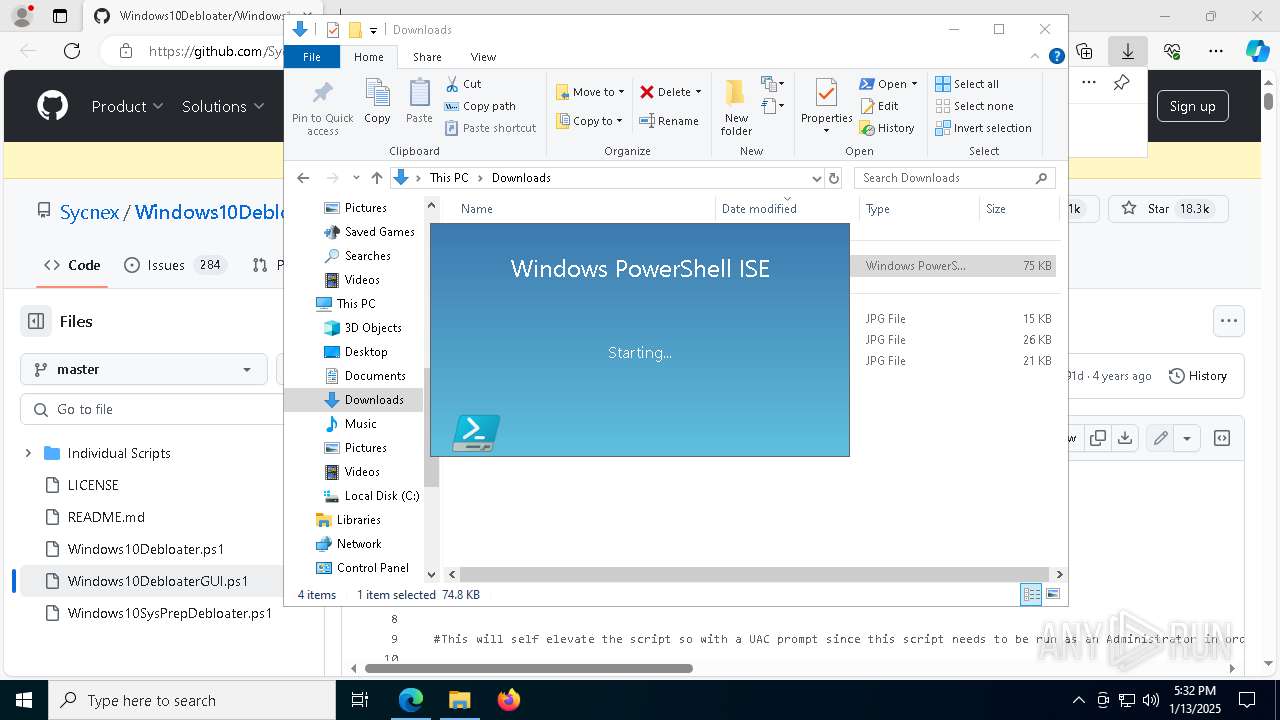Open Firefox from the taskbar

point(509,700)
